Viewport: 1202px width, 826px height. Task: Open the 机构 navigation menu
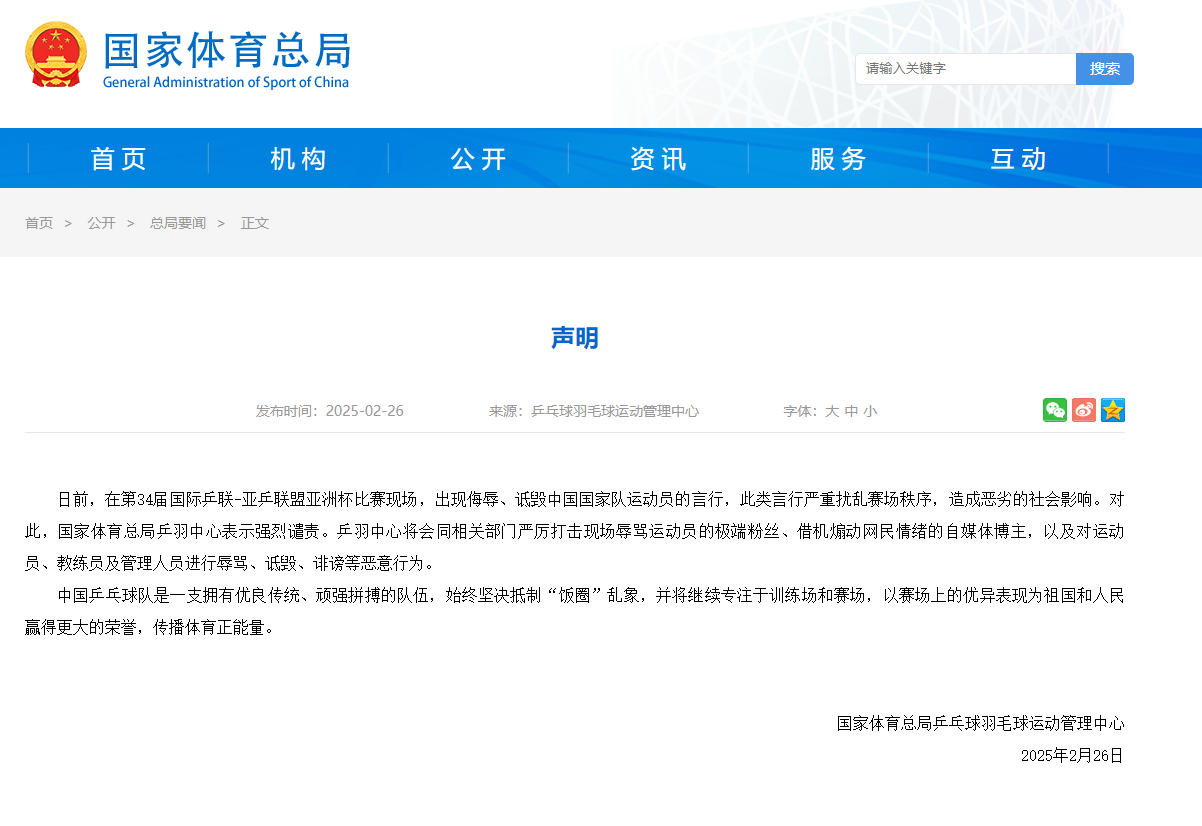click(299, 158)
